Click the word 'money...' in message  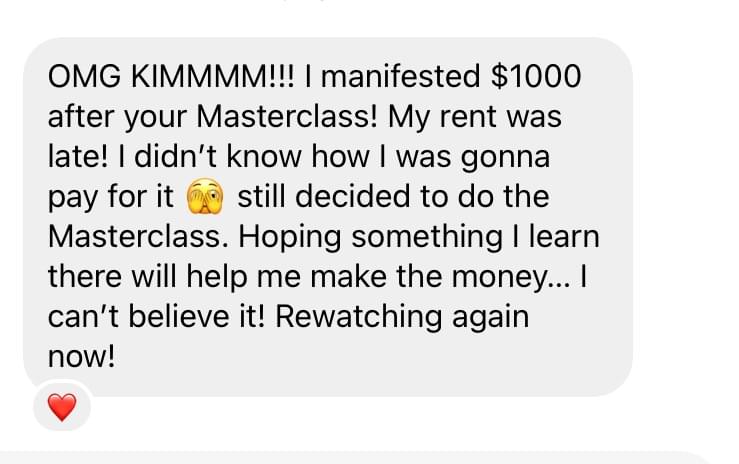(x=511, y=277)
